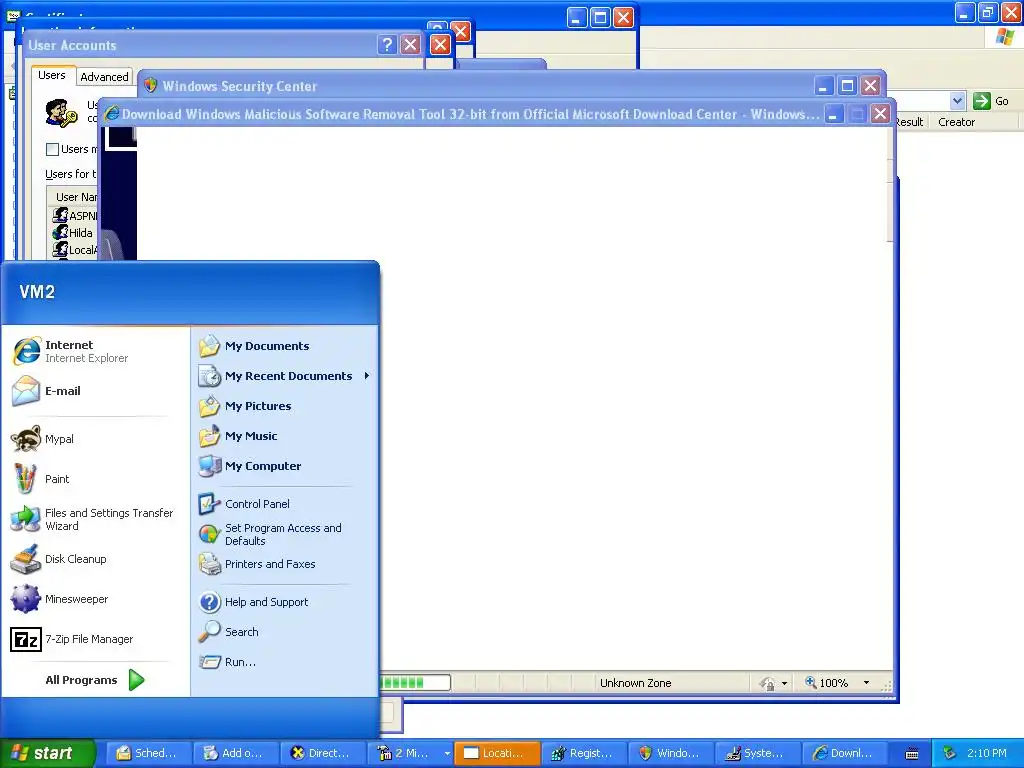
Task: Switch to the 'Sched...' taskbar button
Action: [150, 753]
